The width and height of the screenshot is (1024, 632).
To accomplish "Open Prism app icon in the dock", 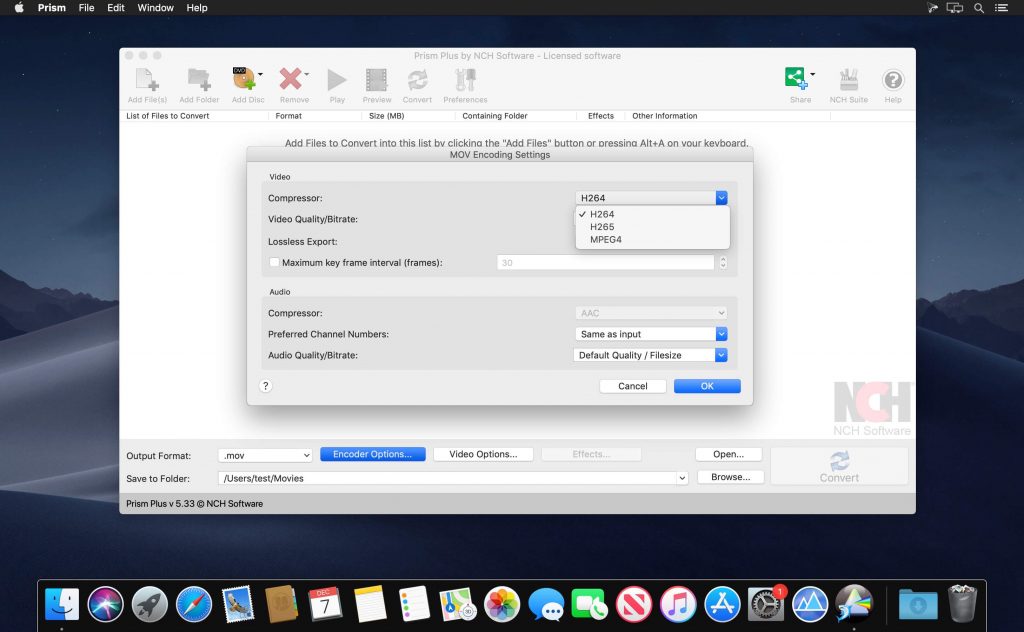I will click(x=854, y=604).
